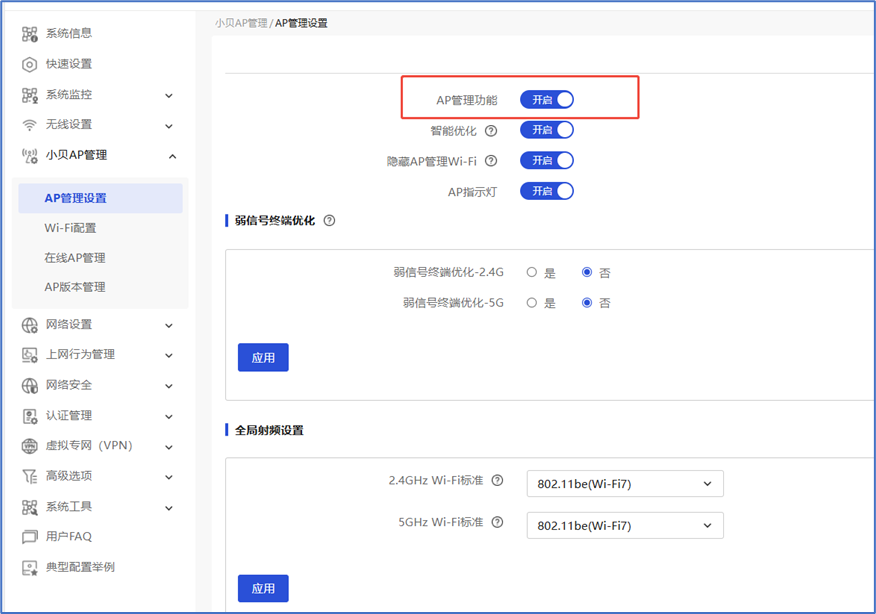Open the Wi-Fi配置 submenu item
The width and height of the screenshot is (876, 614).
point(70,228)
